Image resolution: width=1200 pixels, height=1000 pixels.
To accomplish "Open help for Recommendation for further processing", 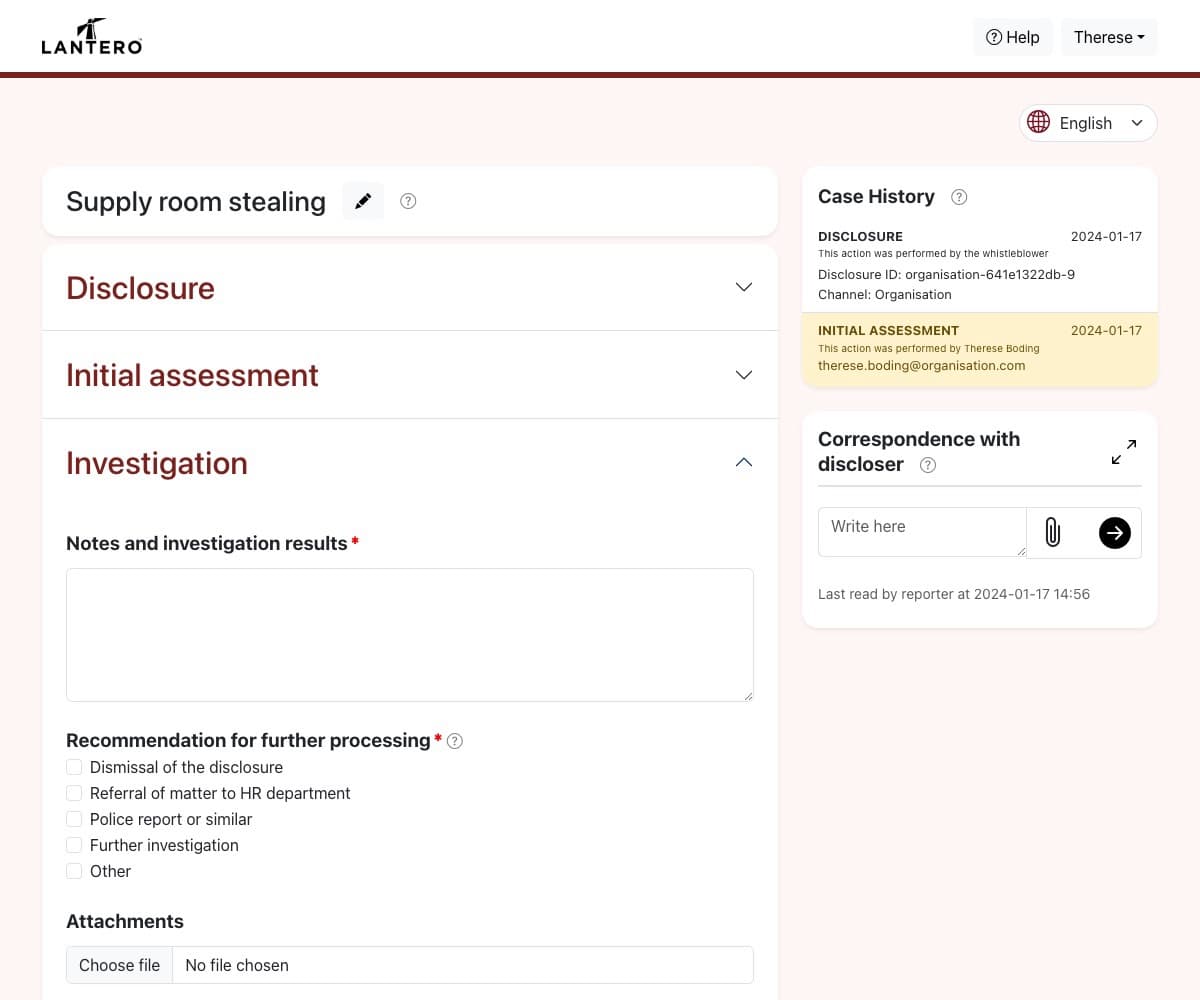I will point(455,741).
